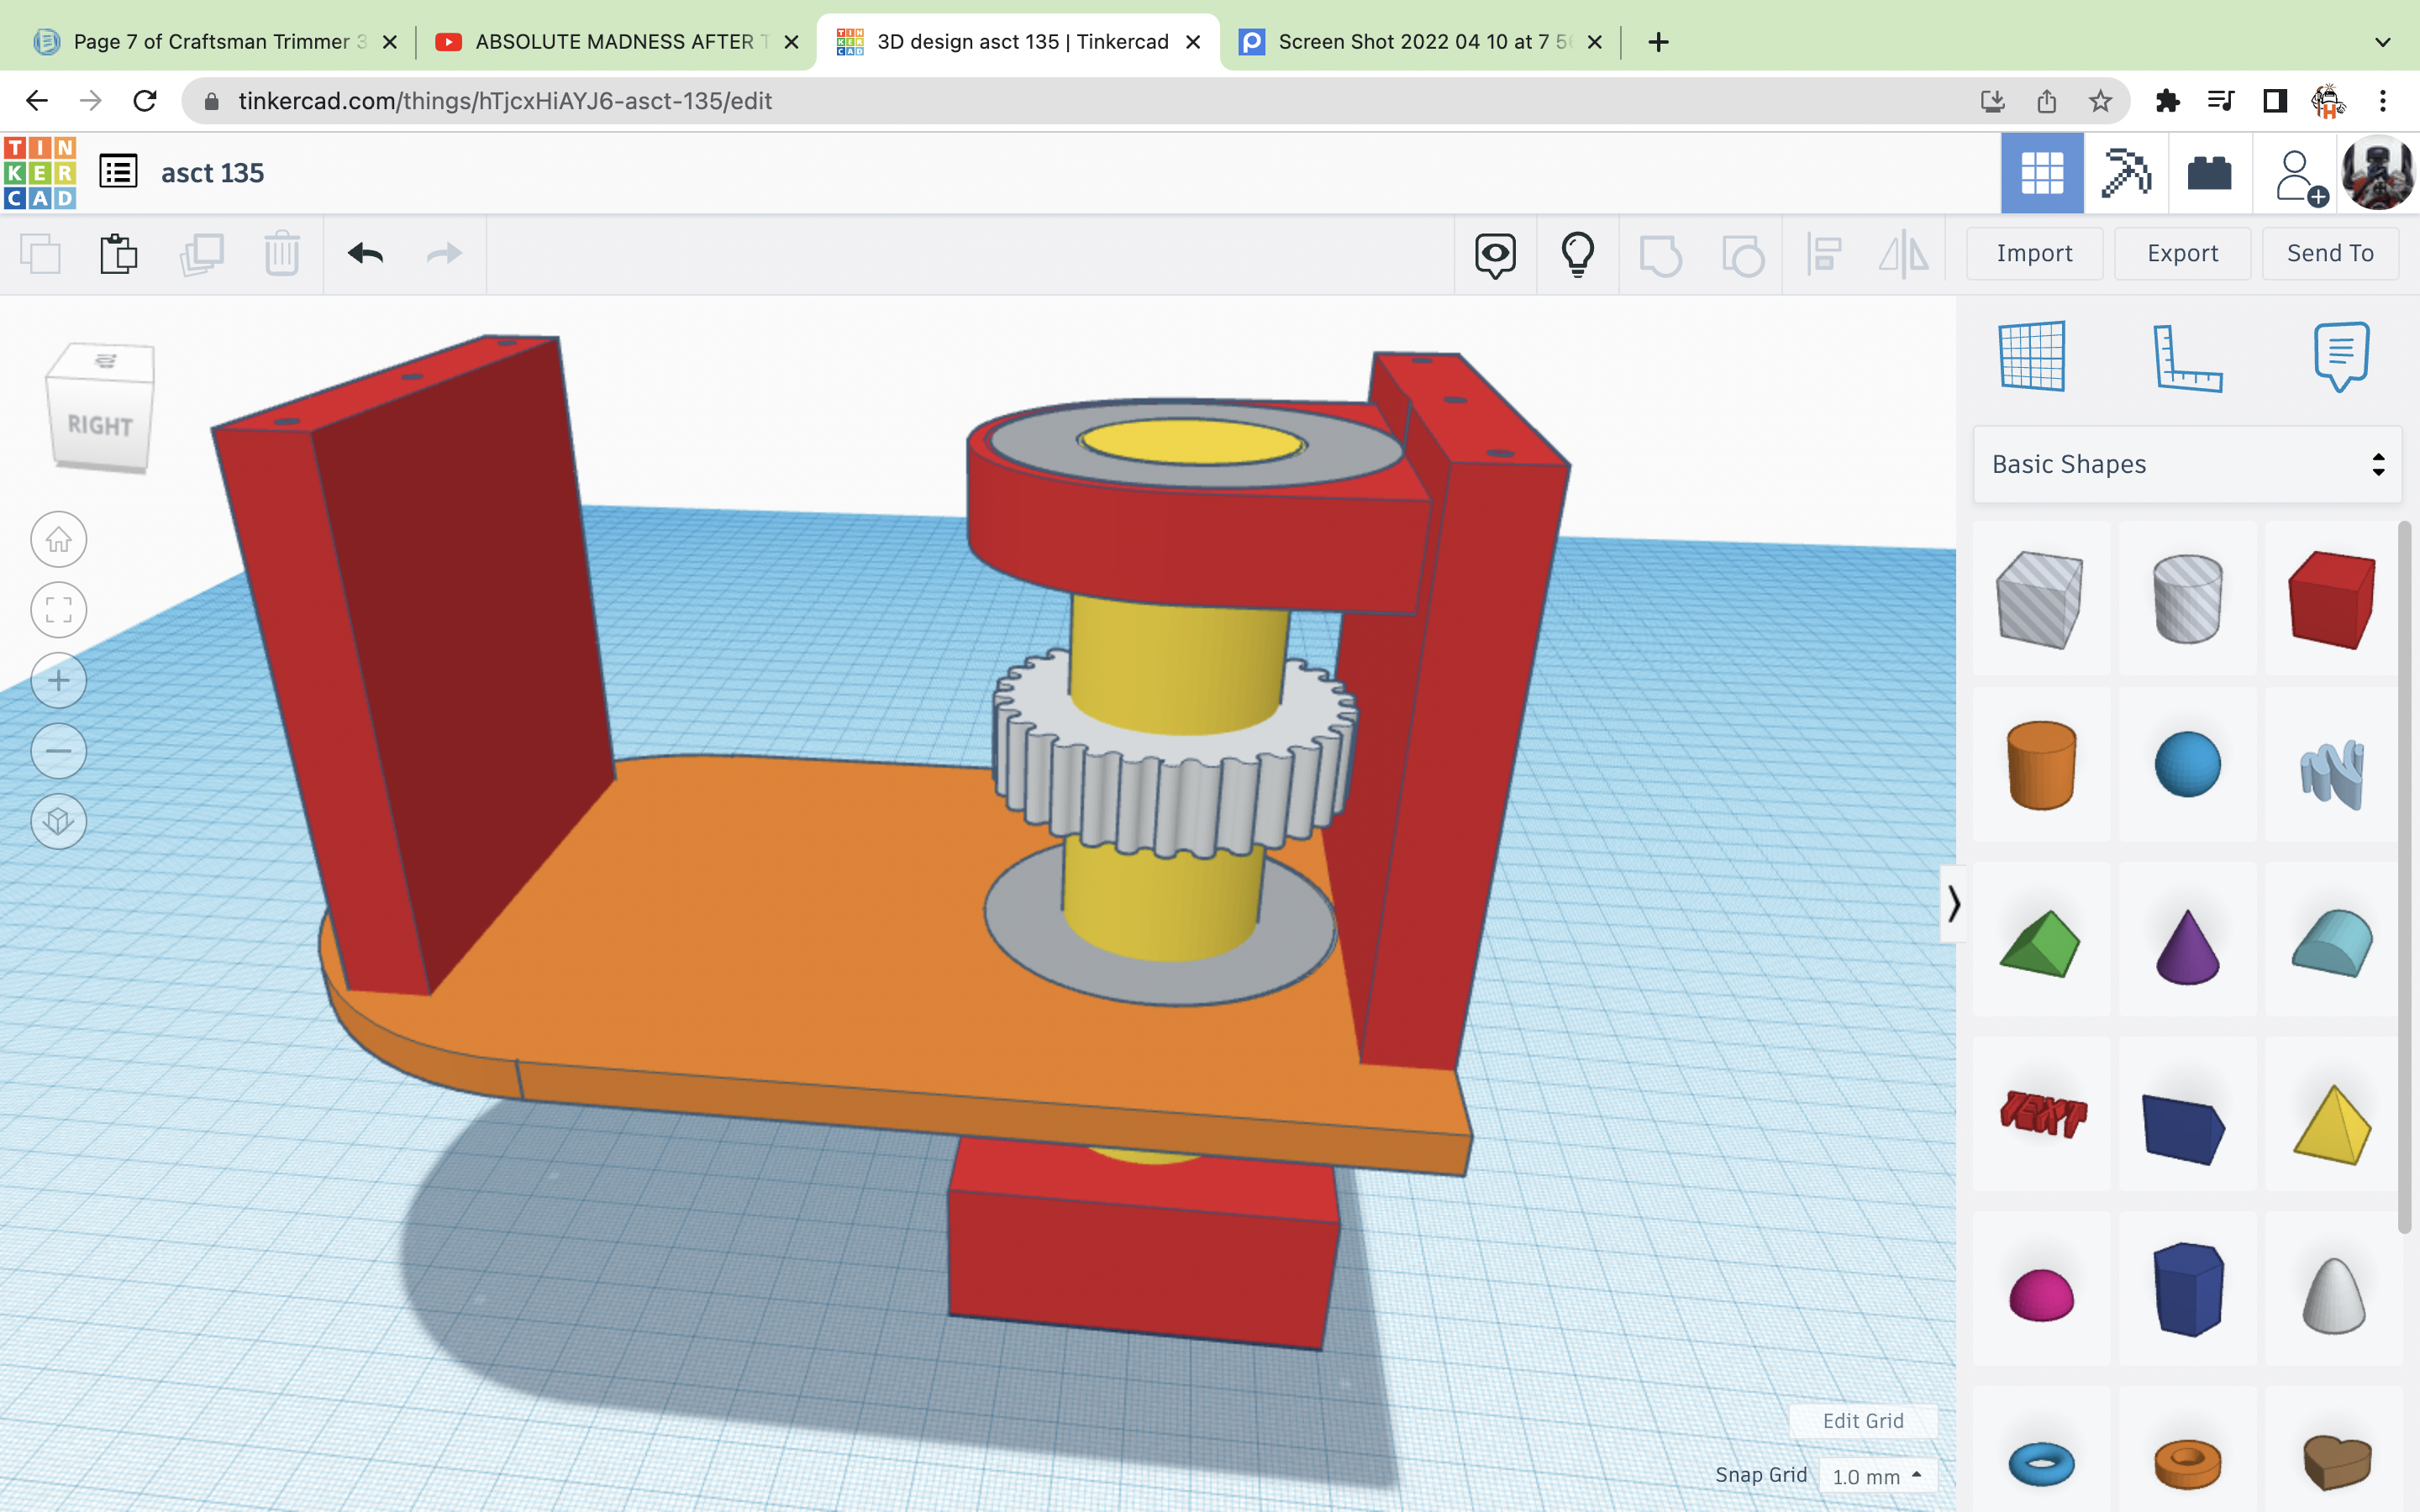2420x1512 pixels.
Task: Collapse the shapes panel chevron
Action: (x=1953, y=904)
